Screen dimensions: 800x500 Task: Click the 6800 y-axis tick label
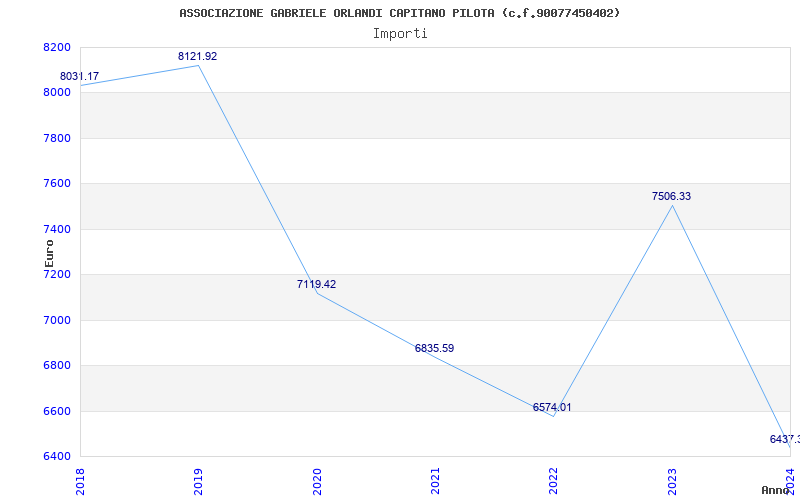tap(57, 366)
